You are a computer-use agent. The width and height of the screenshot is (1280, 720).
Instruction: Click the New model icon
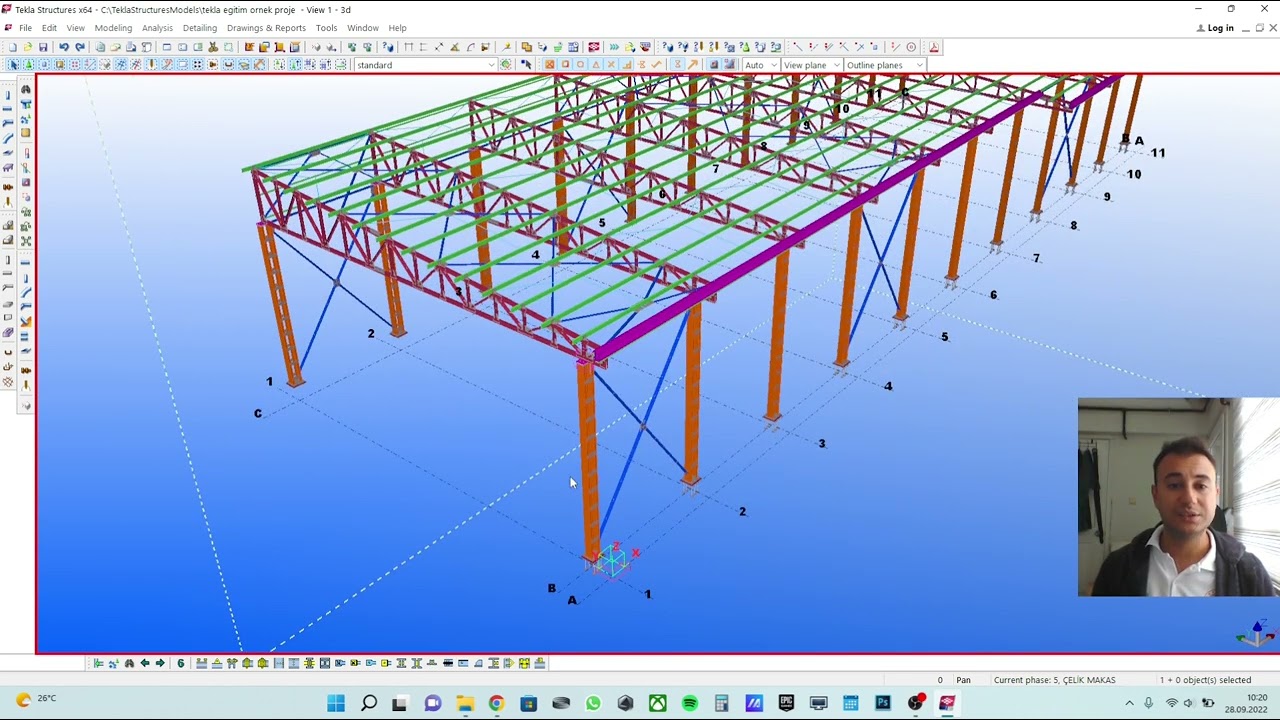12,47
